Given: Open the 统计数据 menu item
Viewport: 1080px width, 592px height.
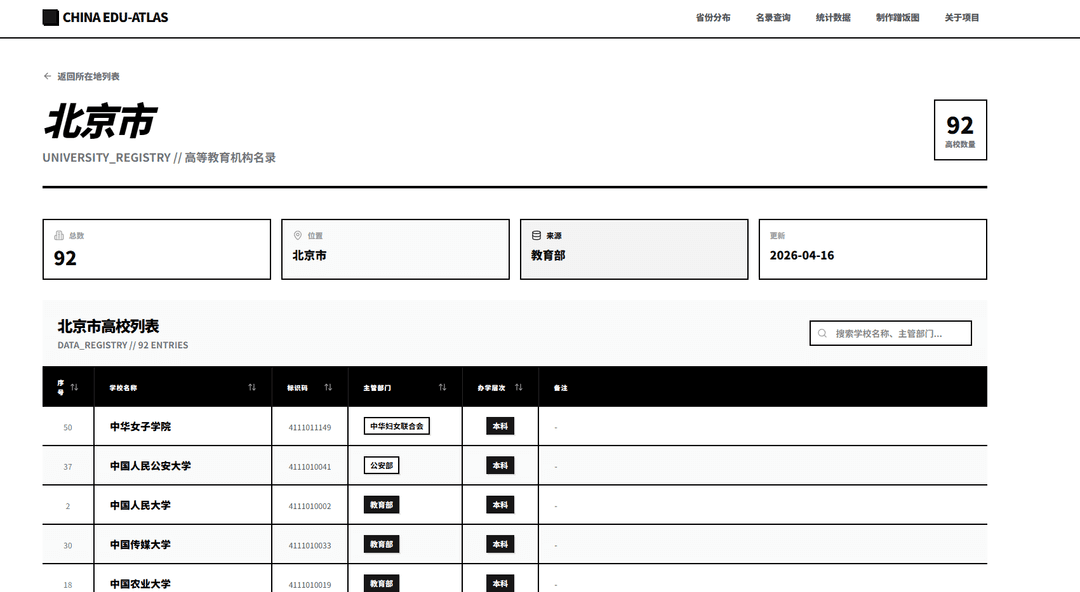Looking at the screenshot, I should click(834, 17).
